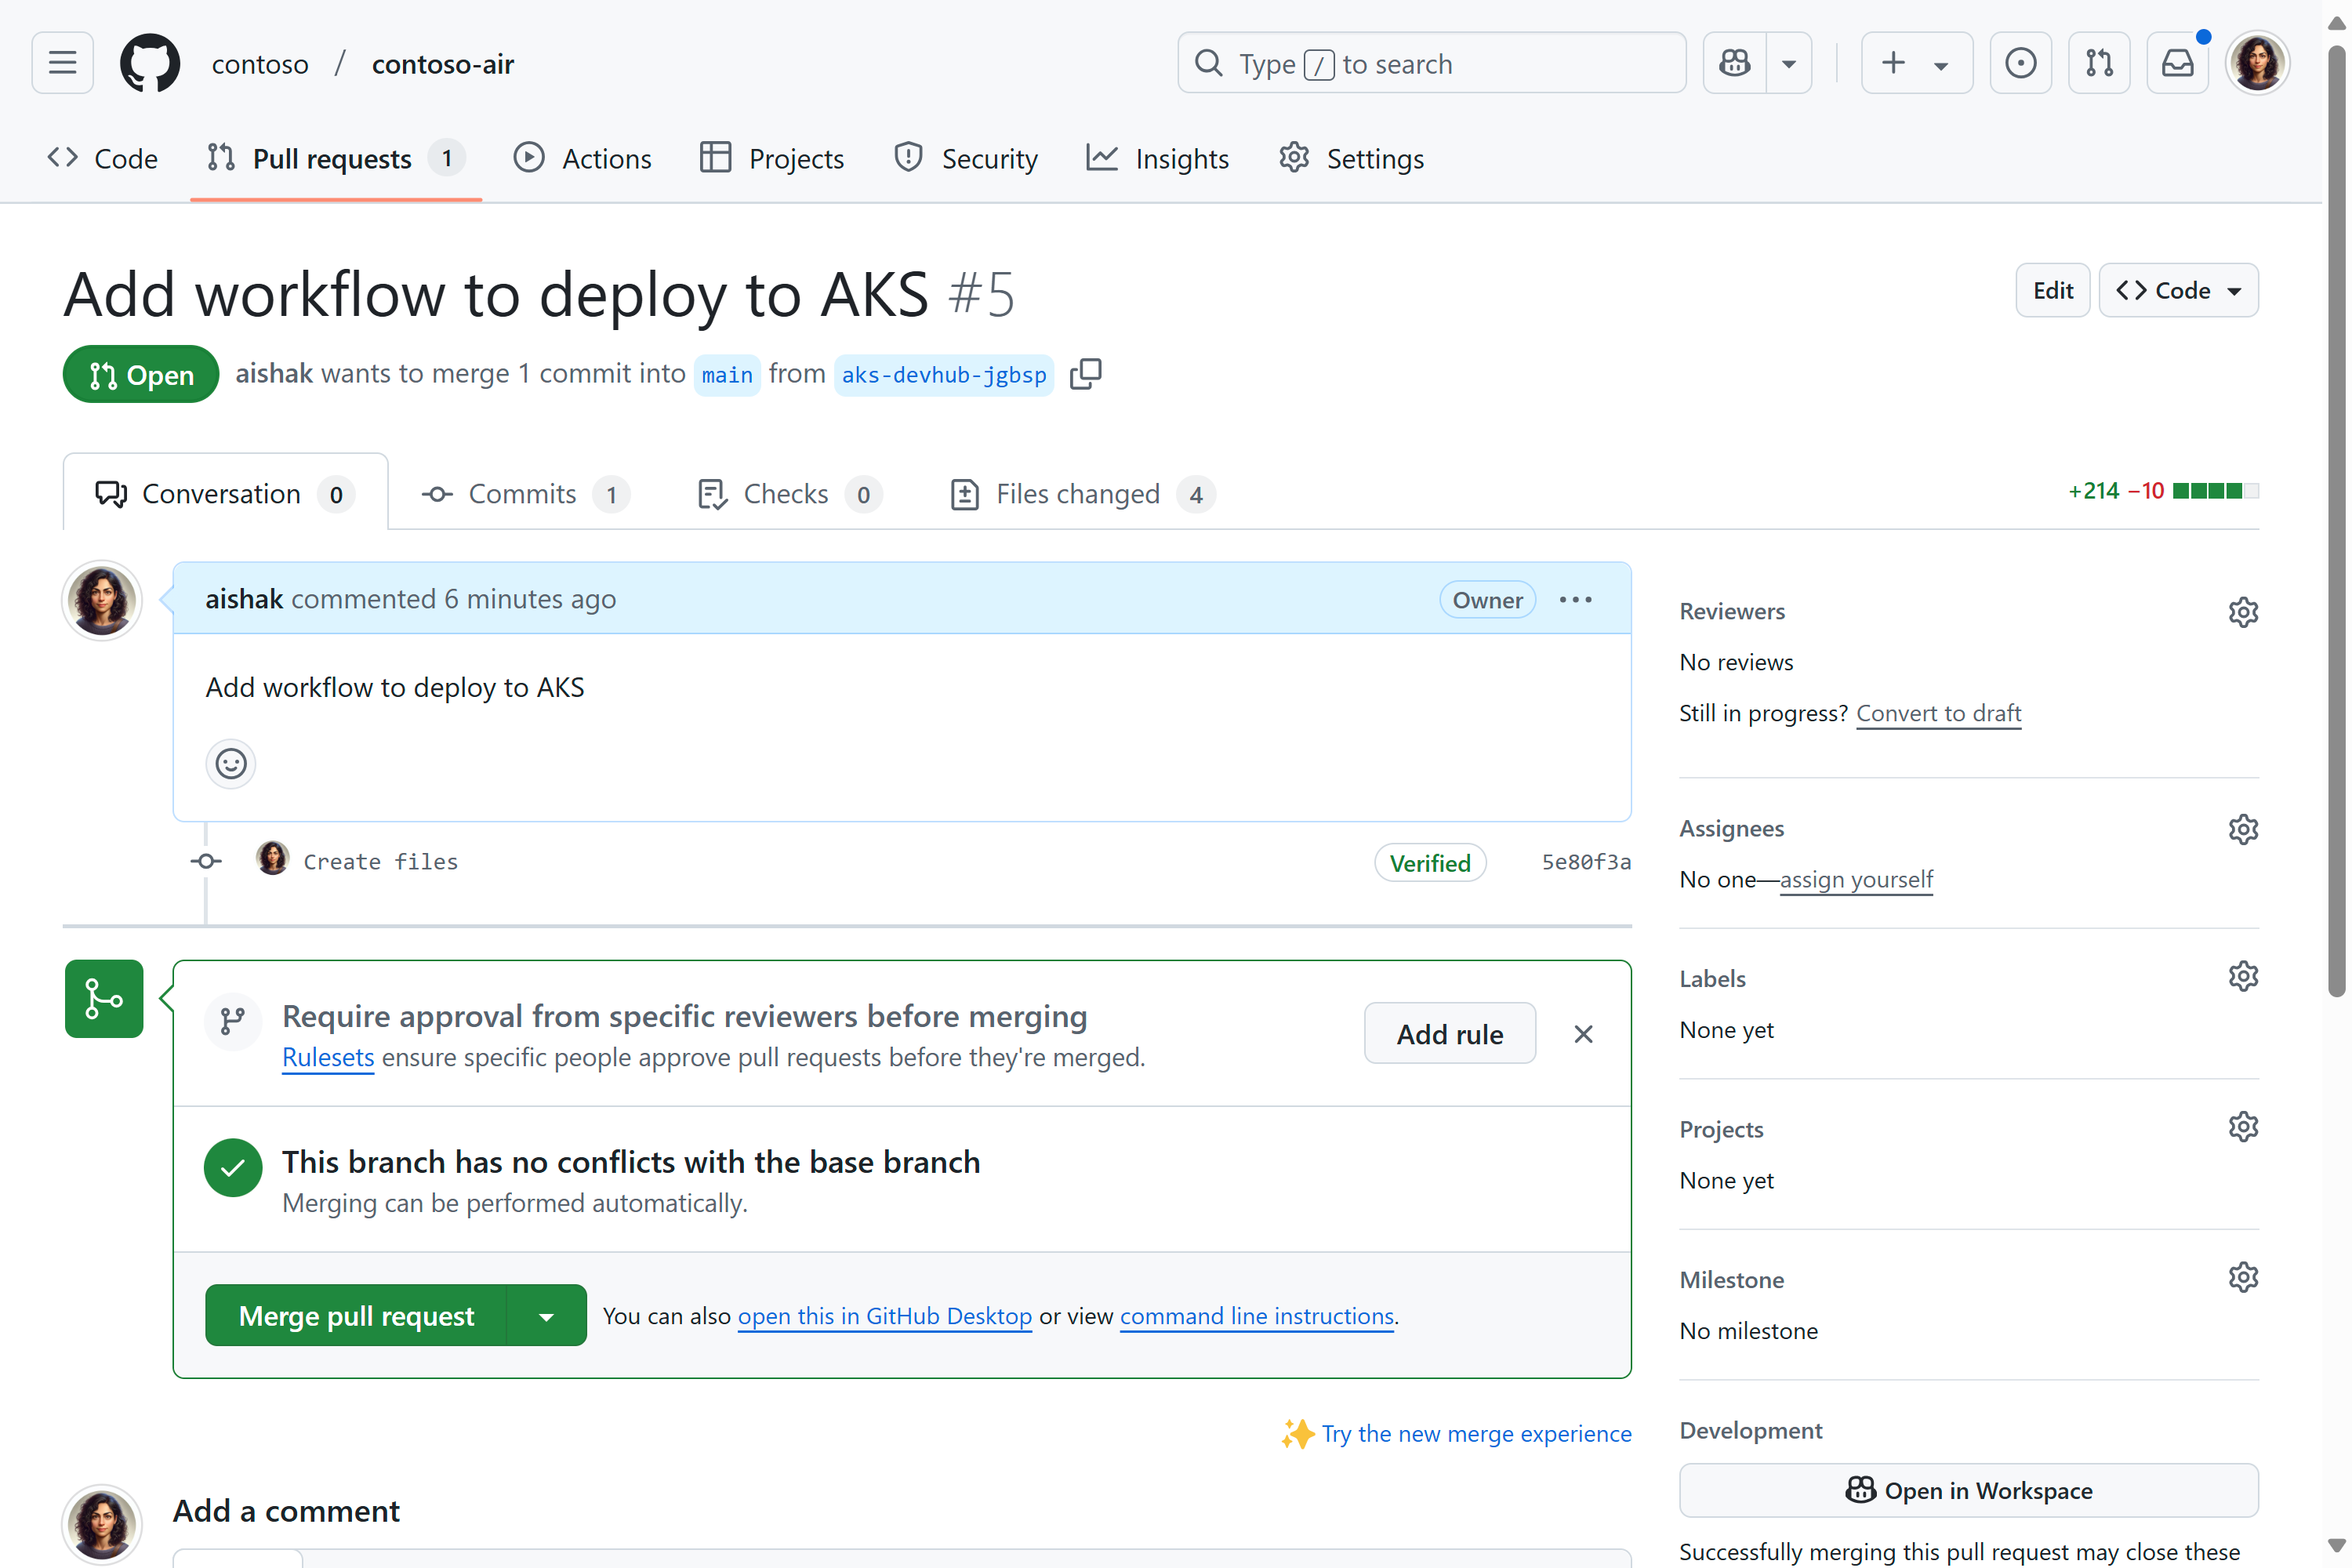Click the Merge pull request button
The height and width of the screenshot is (1568, 2352).
356,1316
